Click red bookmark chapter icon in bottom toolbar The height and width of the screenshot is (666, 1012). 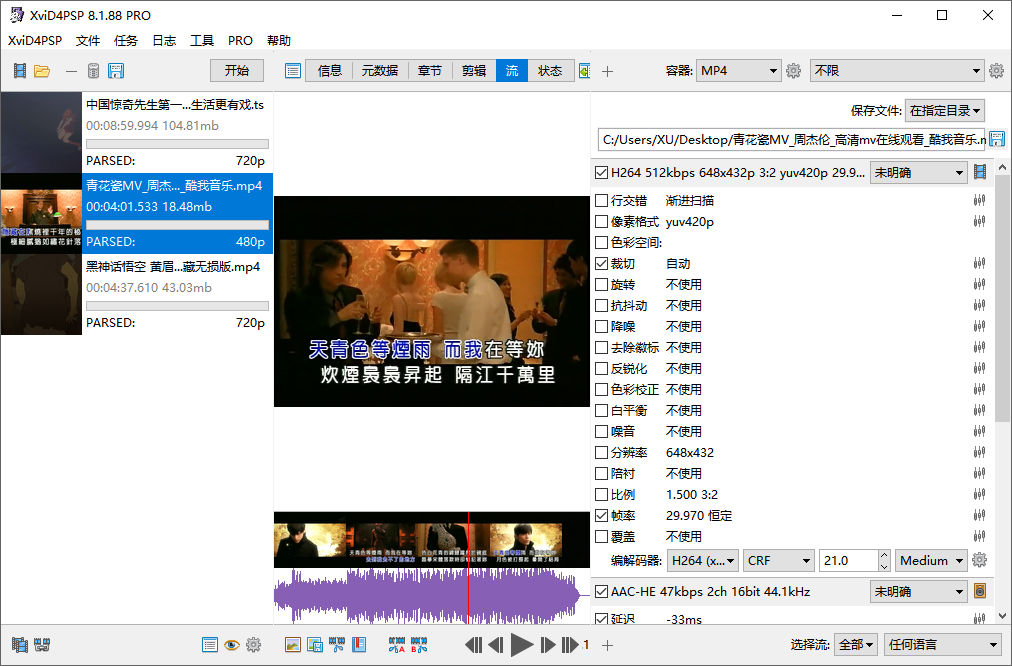point(359,644)
